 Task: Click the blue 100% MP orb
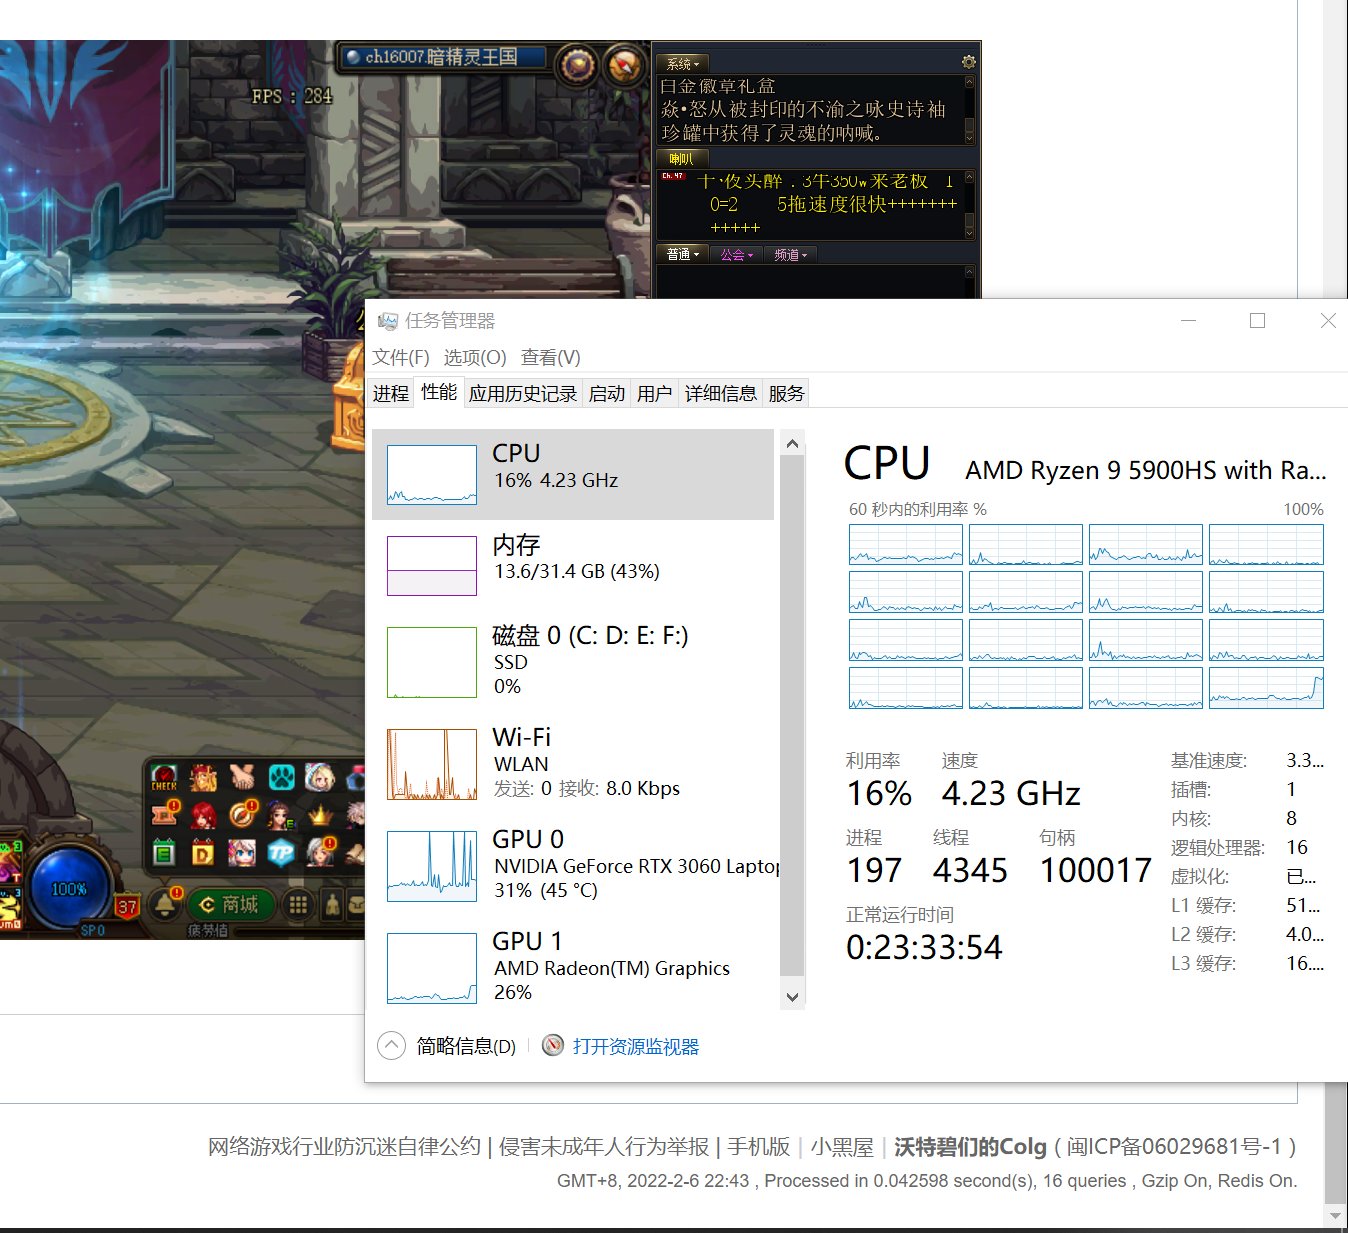tap(68, 888)
